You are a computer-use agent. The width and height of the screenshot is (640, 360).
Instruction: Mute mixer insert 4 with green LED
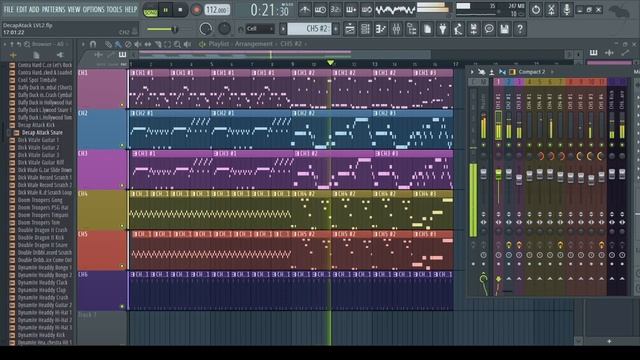point(529,145)
